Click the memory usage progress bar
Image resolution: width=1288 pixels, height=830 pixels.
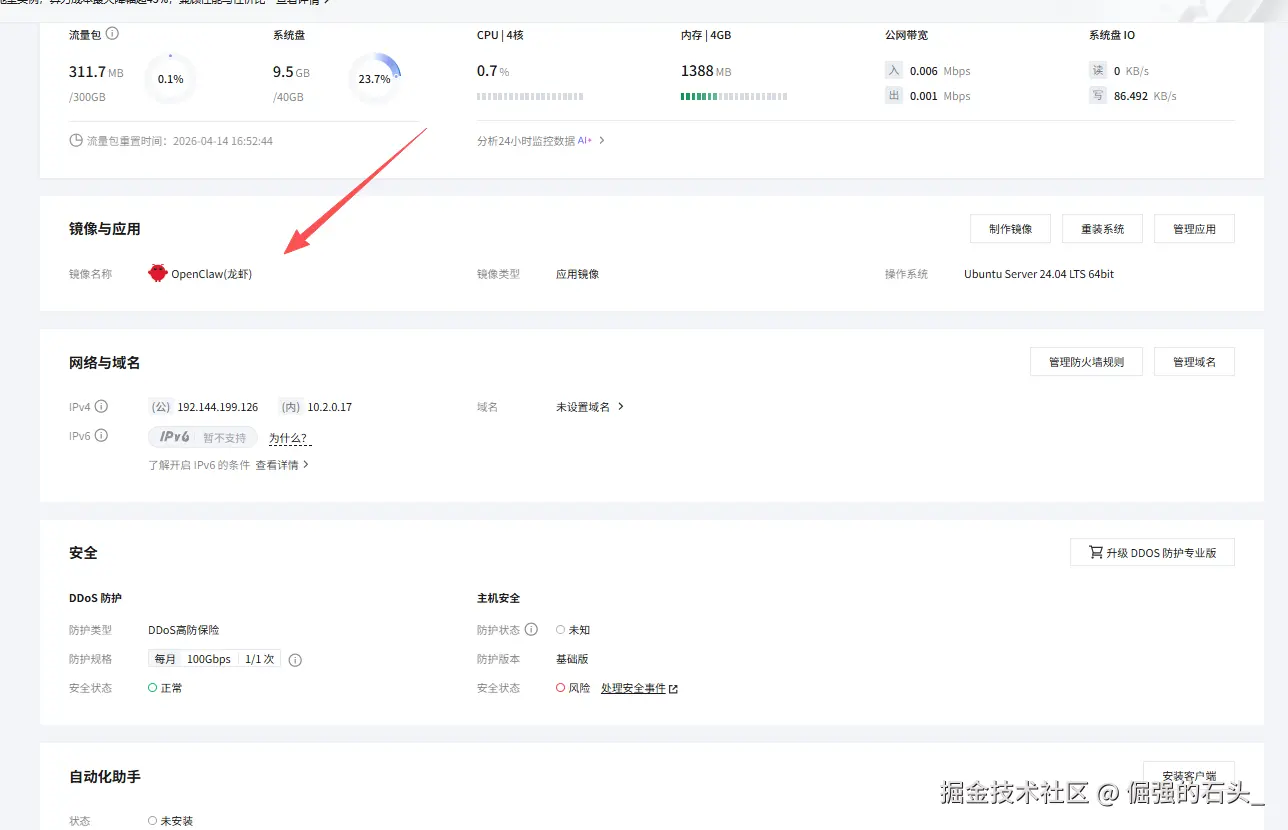tap(734, 97)
